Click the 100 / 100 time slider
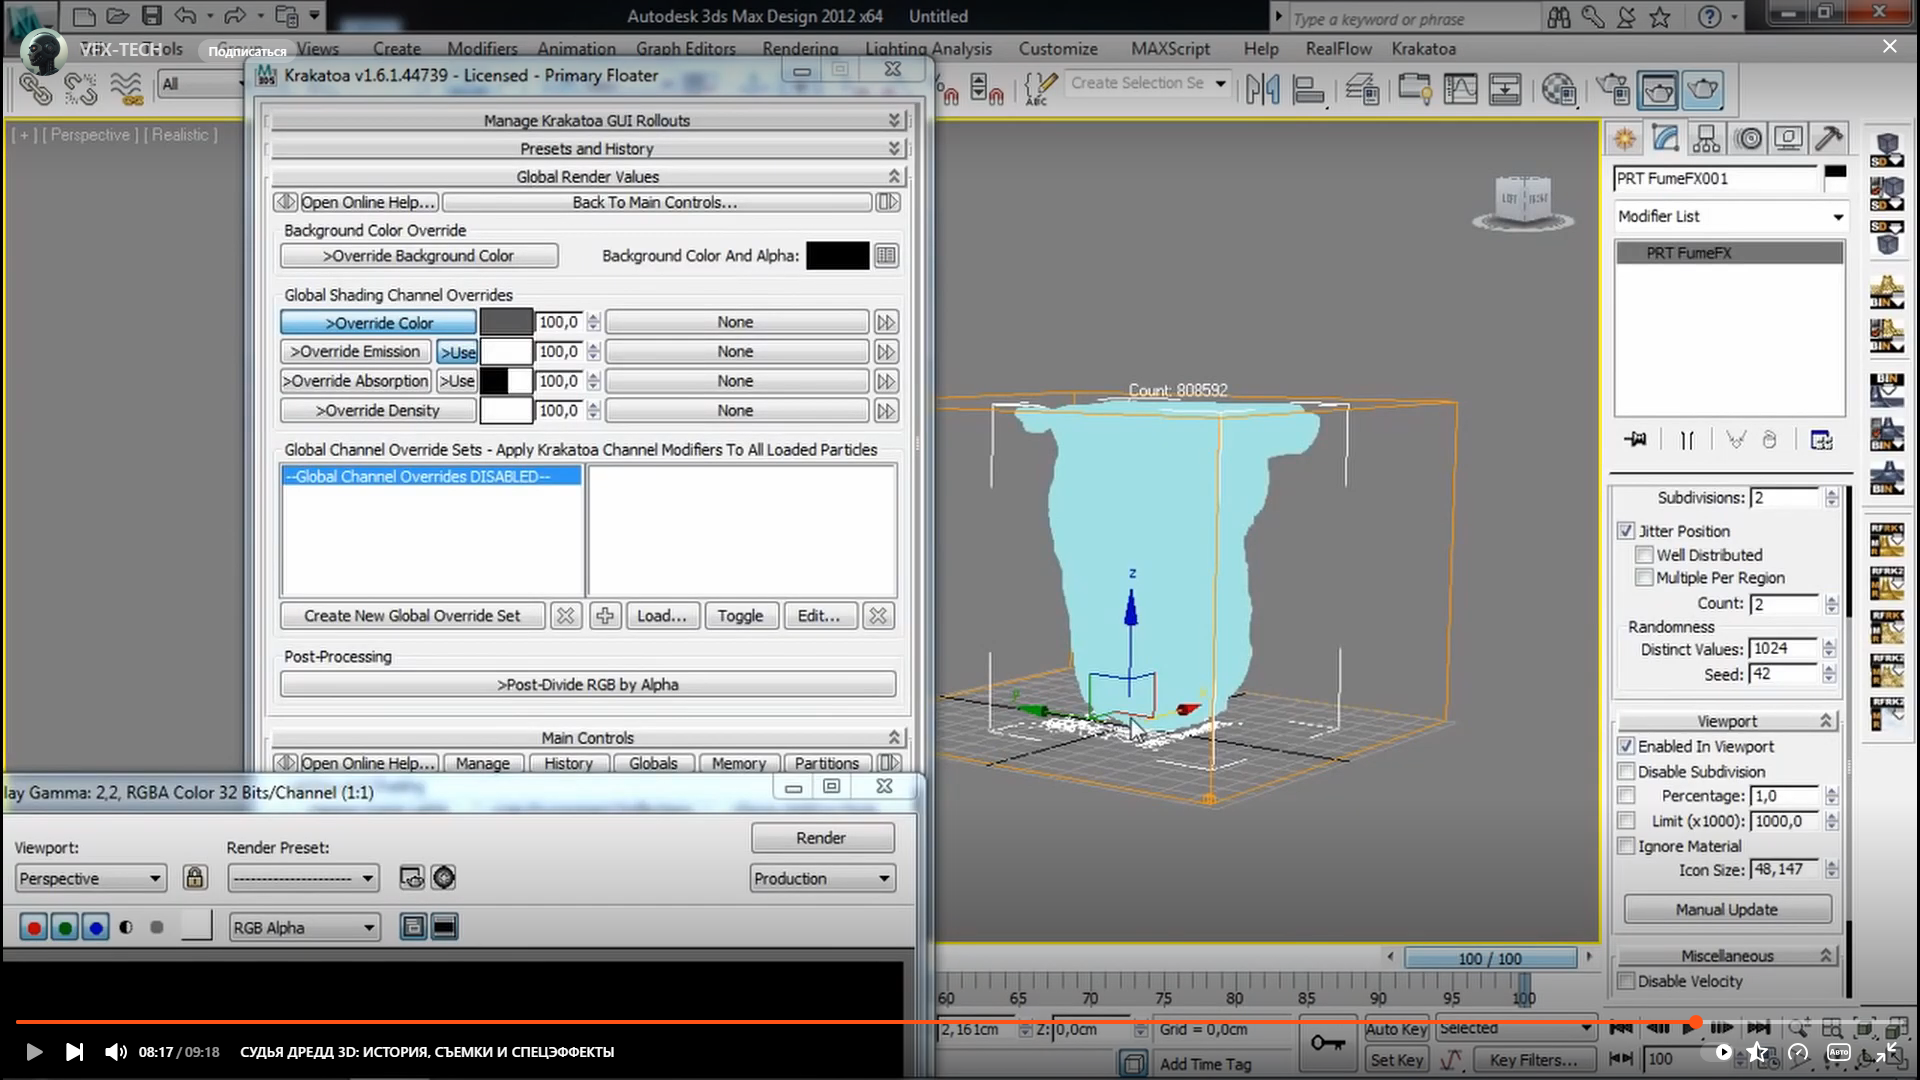Viewport: 1920px width, 1080px height. (1490, 958)
